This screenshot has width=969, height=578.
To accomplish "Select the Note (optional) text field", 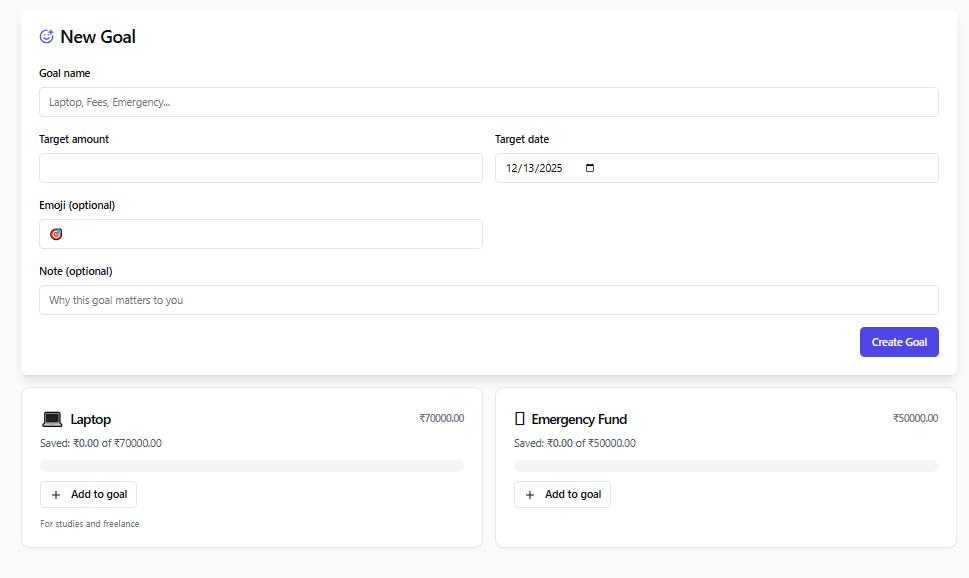I will point(488,300).
